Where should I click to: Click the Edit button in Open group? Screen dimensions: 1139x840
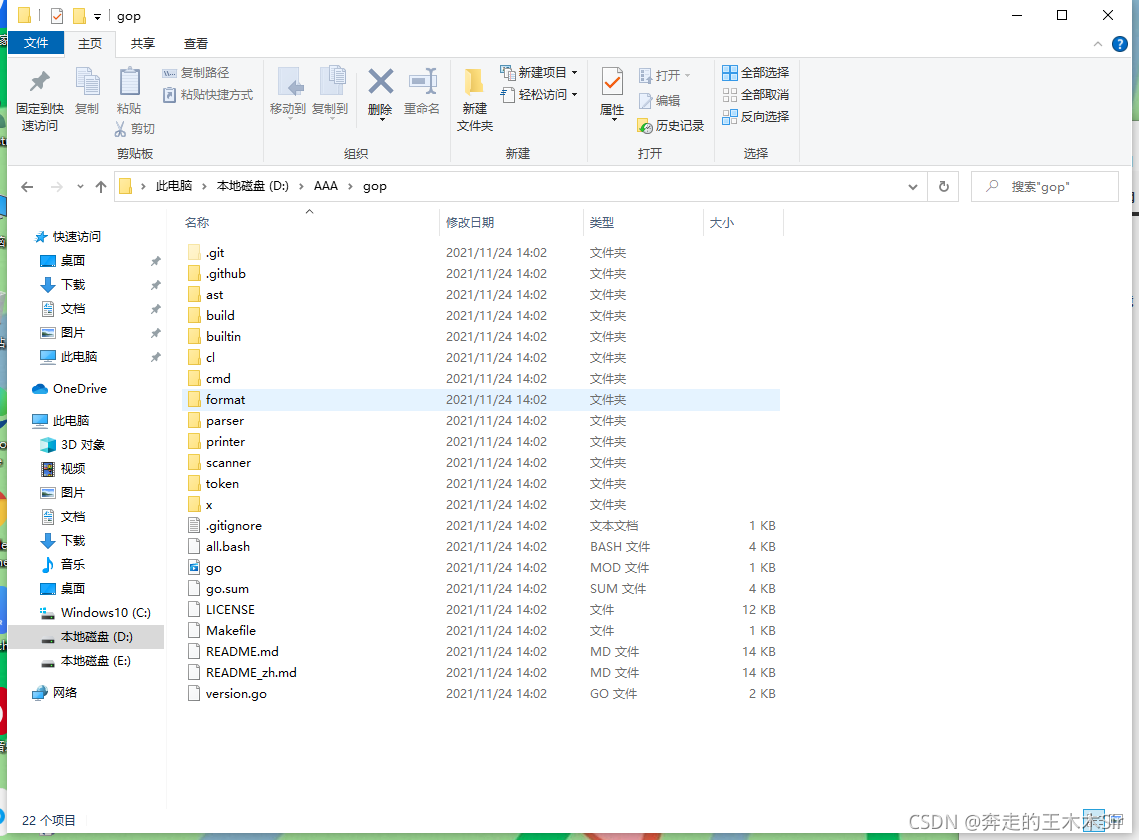660,100
